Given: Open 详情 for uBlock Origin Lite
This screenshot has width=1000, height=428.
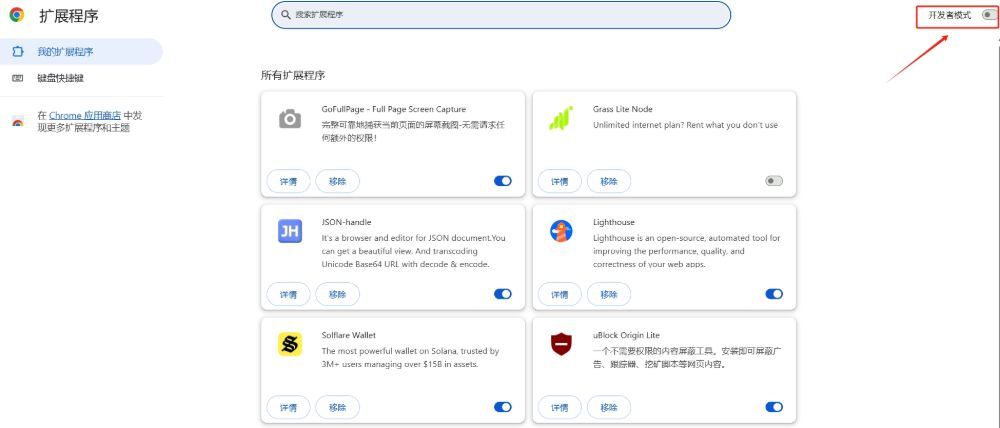Looking at the screenshot, I should coord(559,407).
